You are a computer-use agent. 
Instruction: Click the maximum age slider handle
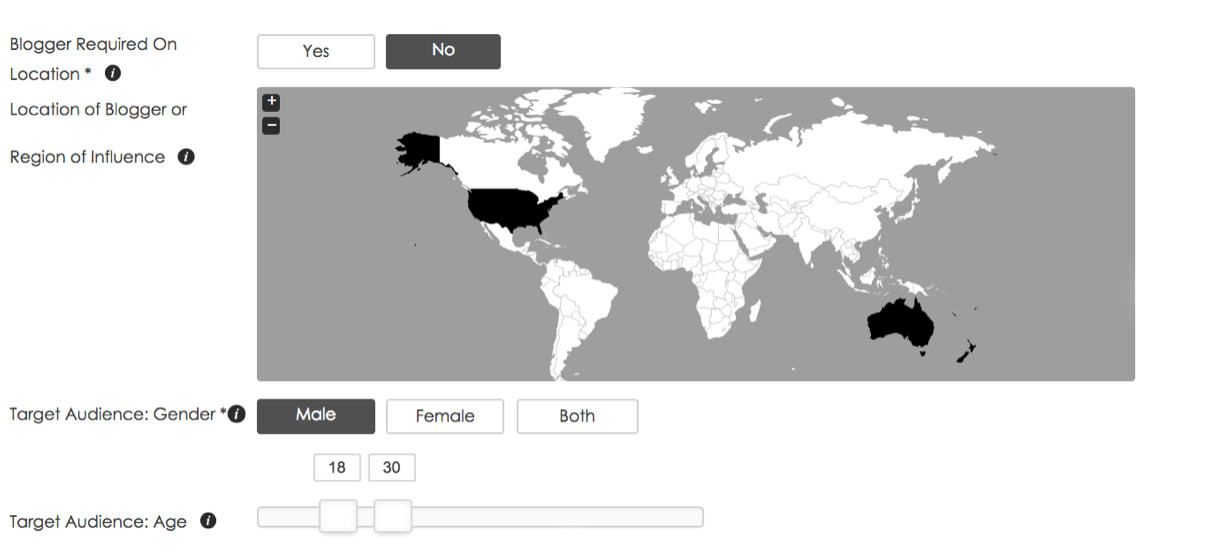[393, 517]
